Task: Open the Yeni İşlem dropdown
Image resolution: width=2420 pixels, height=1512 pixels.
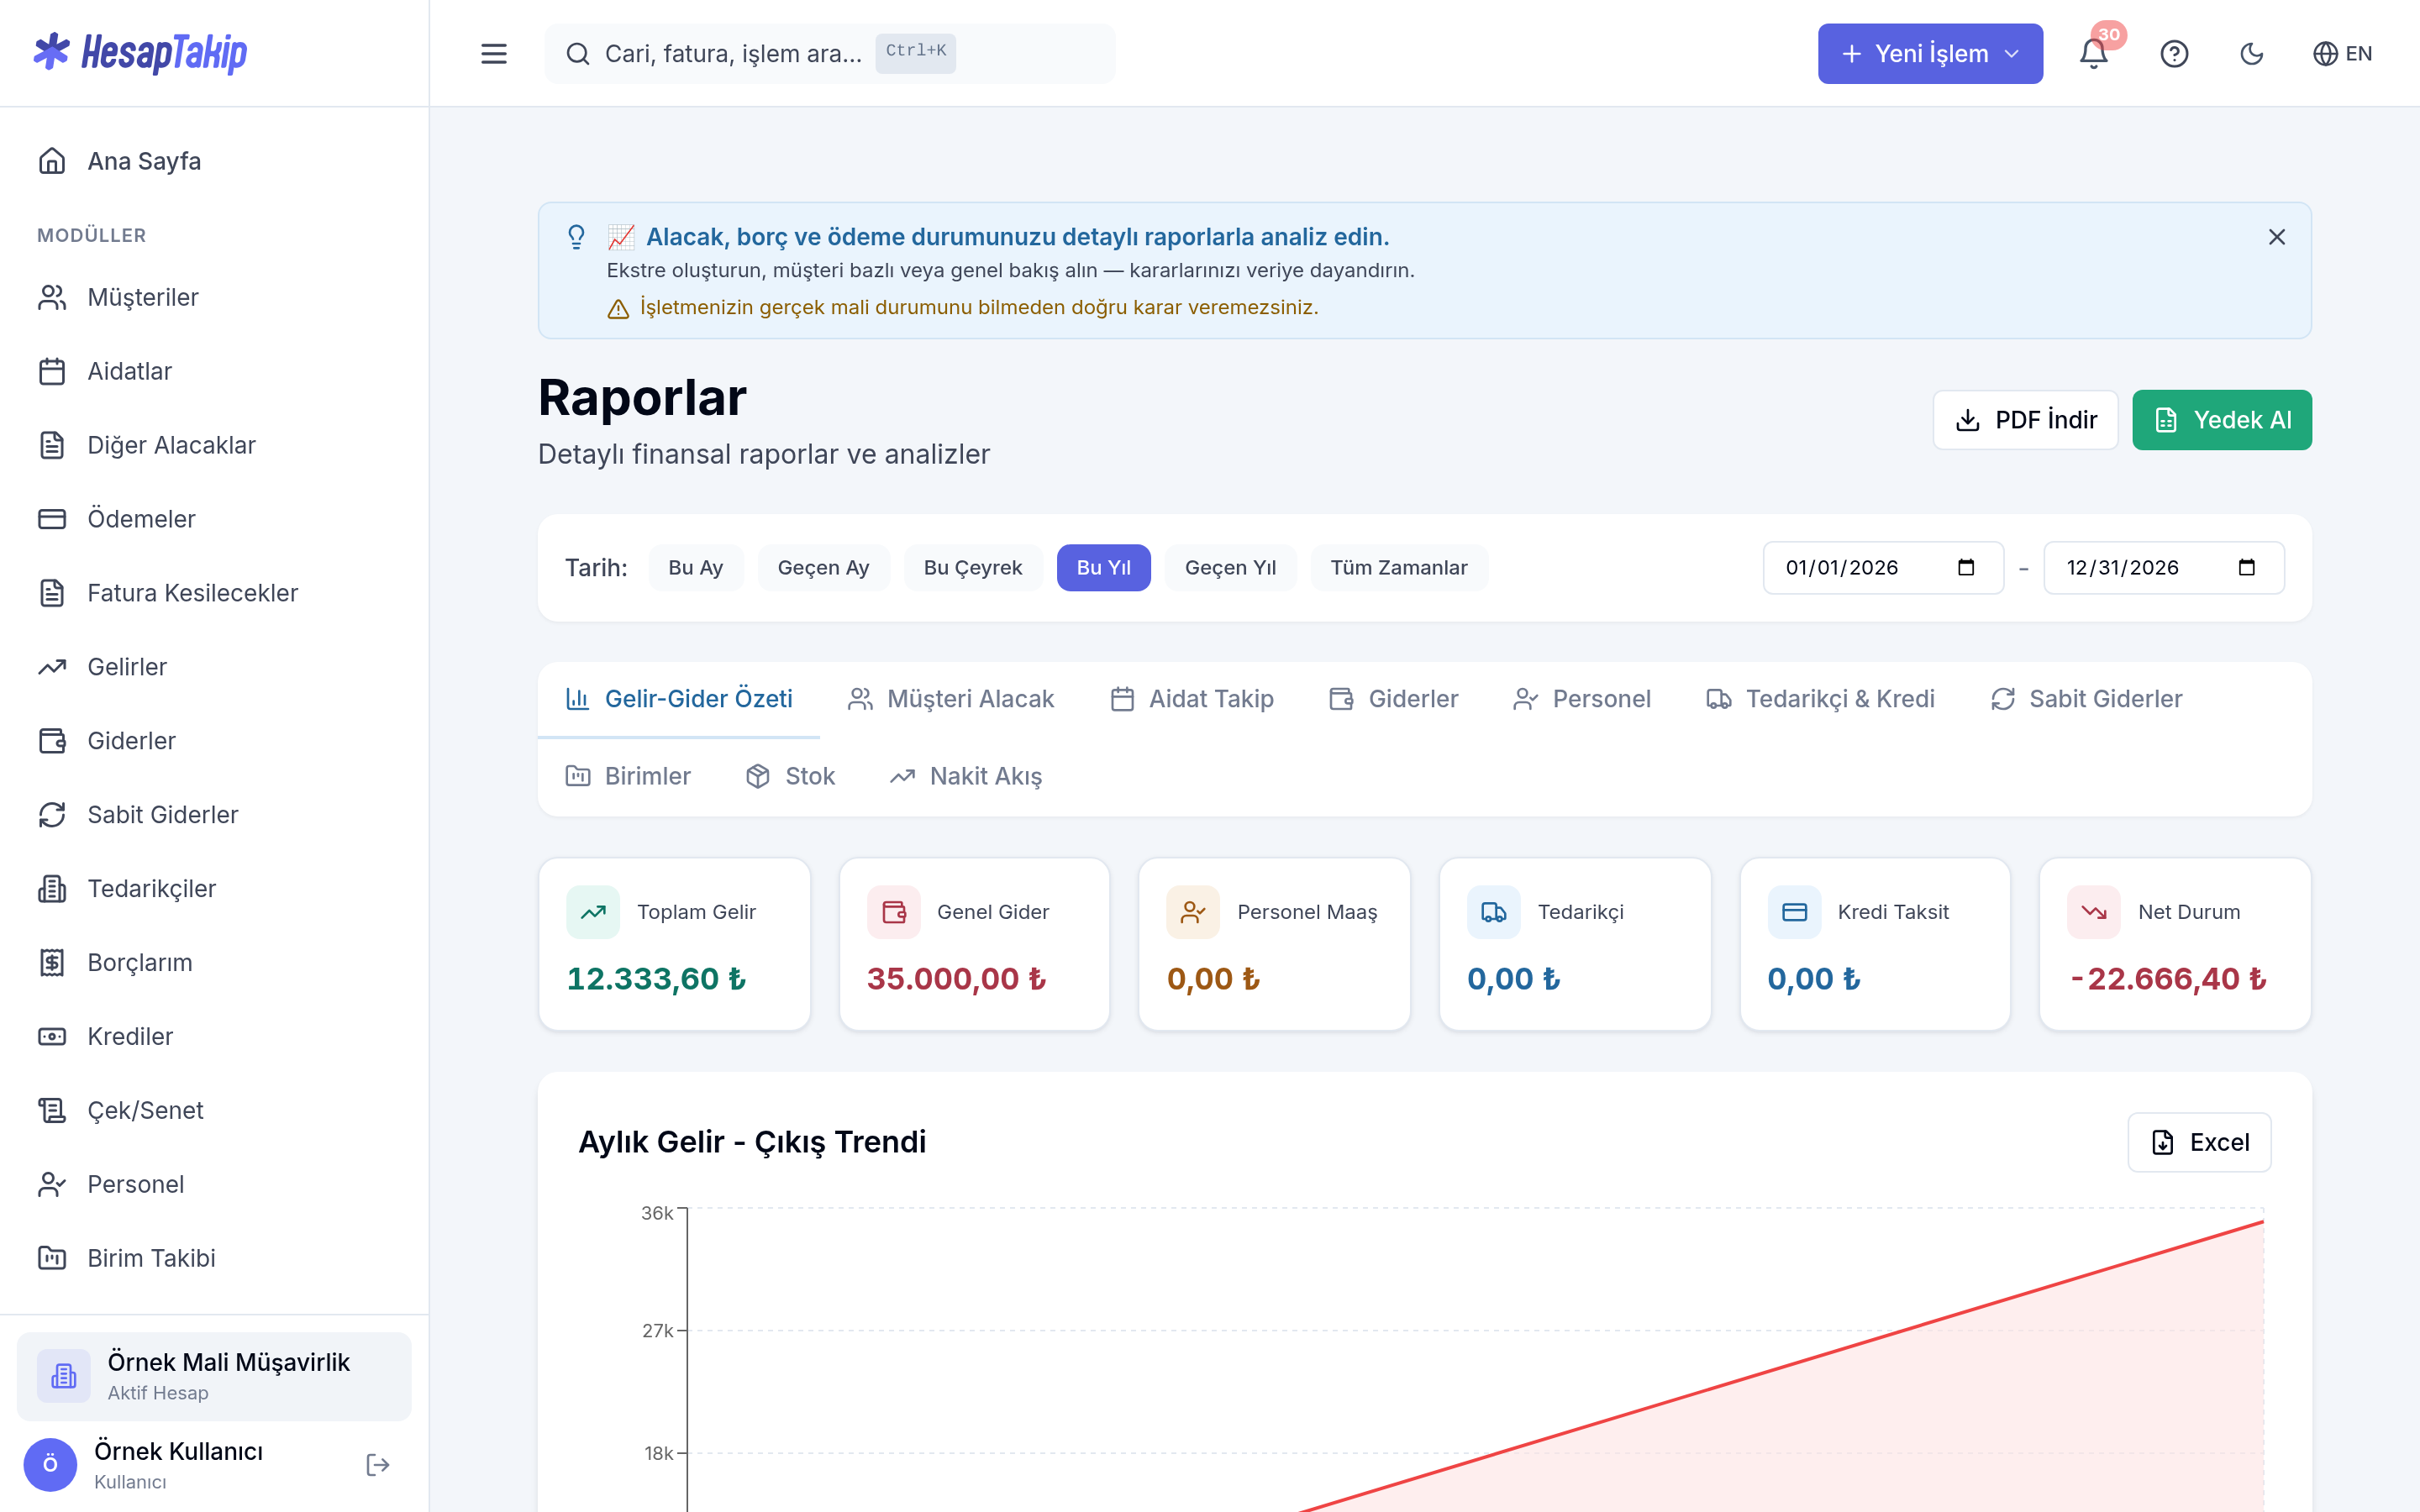Action: pos(1930,53)
